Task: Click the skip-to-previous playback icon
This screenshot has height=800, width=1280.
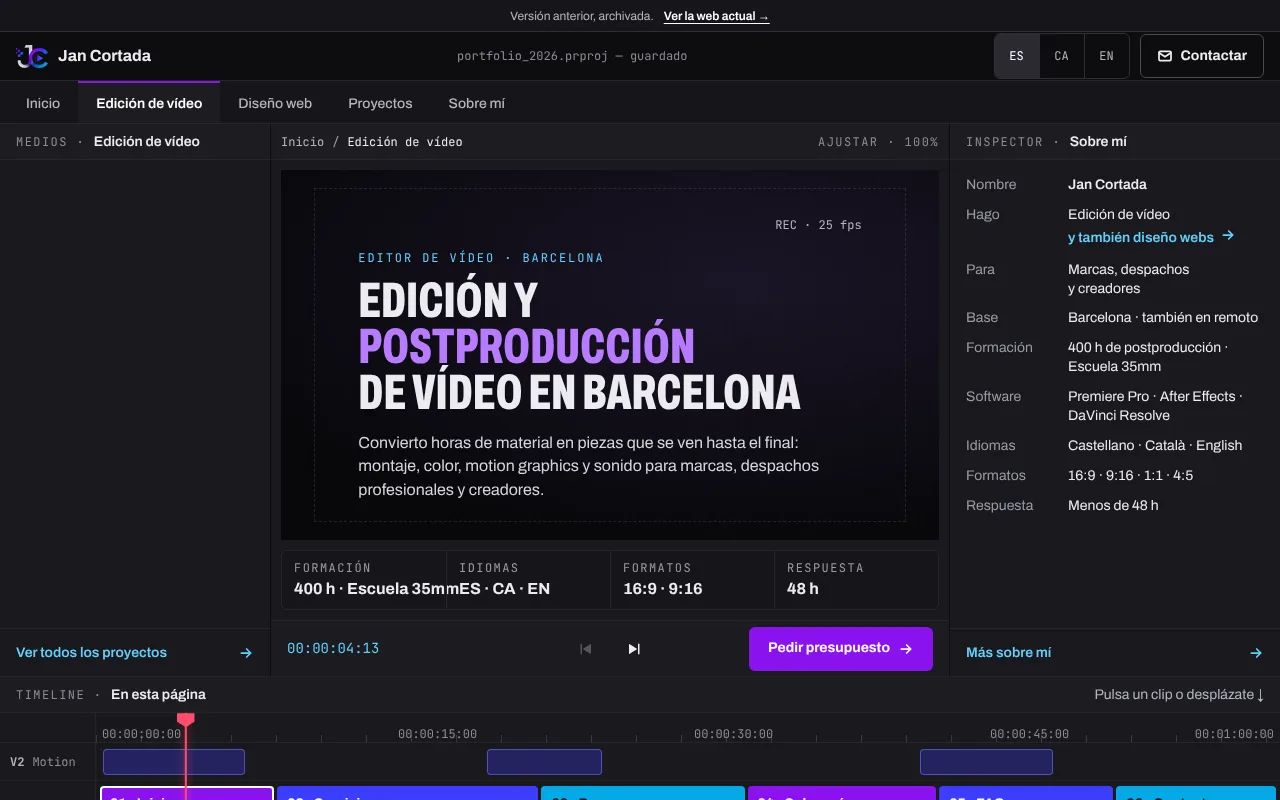Action: (586, 649)
